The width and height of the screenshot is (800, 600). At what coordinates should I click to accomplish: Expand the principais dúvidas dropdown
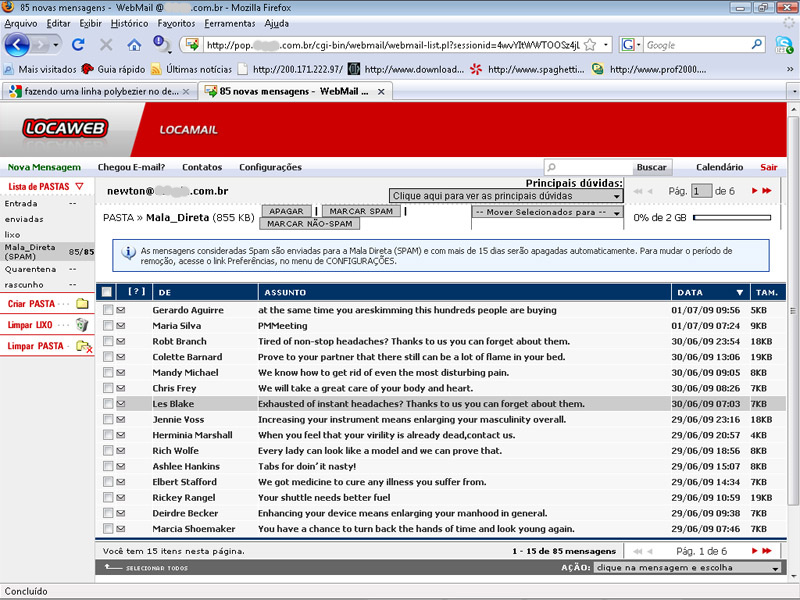point(505,197)
